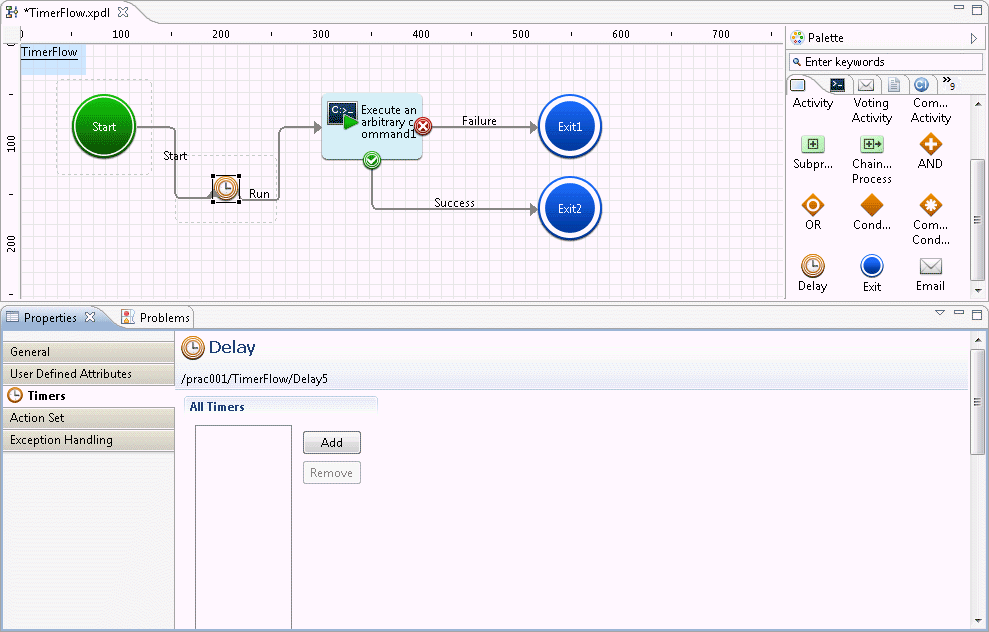Click the green Start node on canvas

(104, 127)
